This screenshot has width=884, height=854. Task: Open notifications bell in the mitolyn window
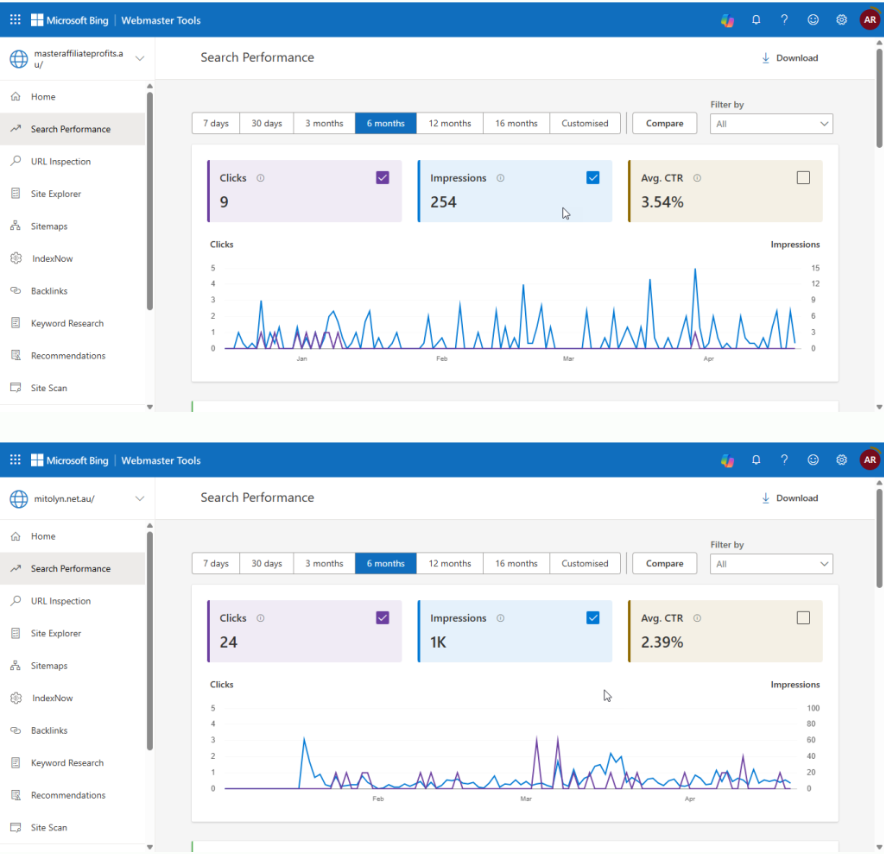pos(756,460)
